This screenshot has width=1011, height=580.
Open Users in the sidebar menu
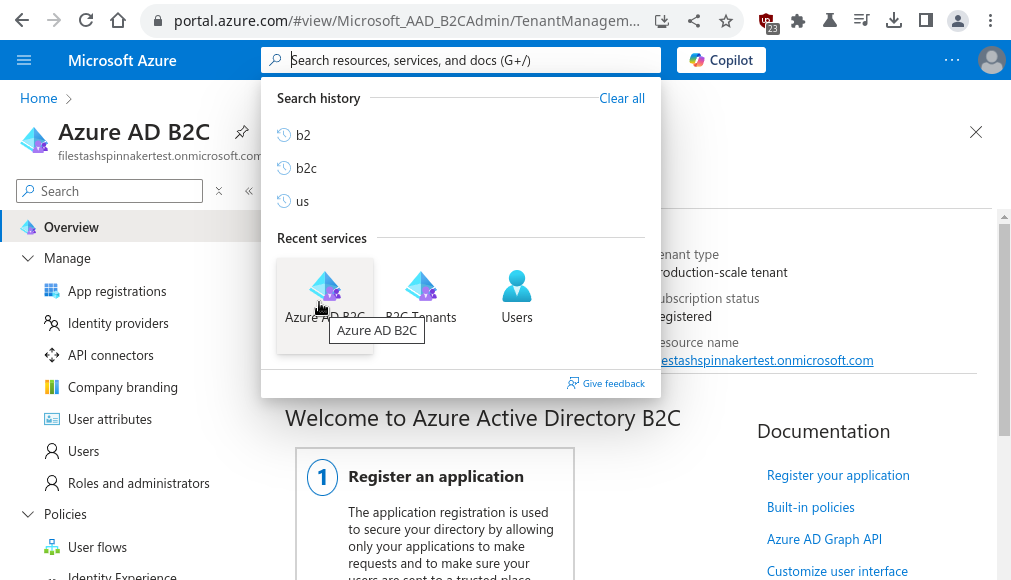[x=84, y=452]
